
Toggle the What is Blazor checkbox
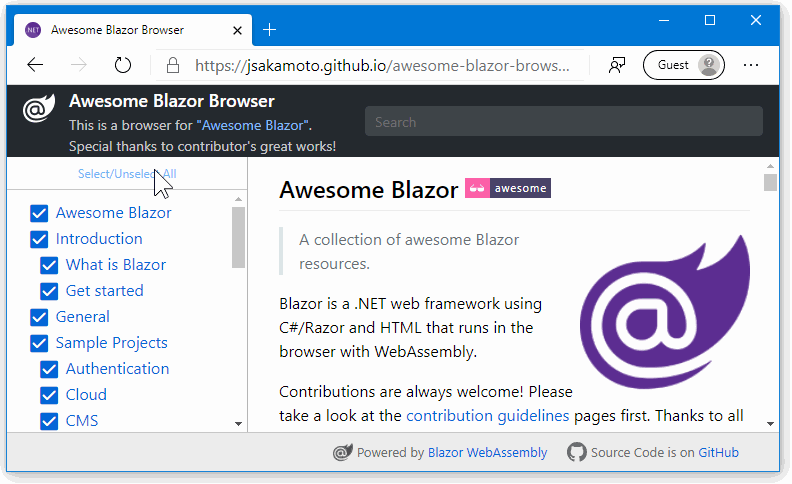[49, 265]
